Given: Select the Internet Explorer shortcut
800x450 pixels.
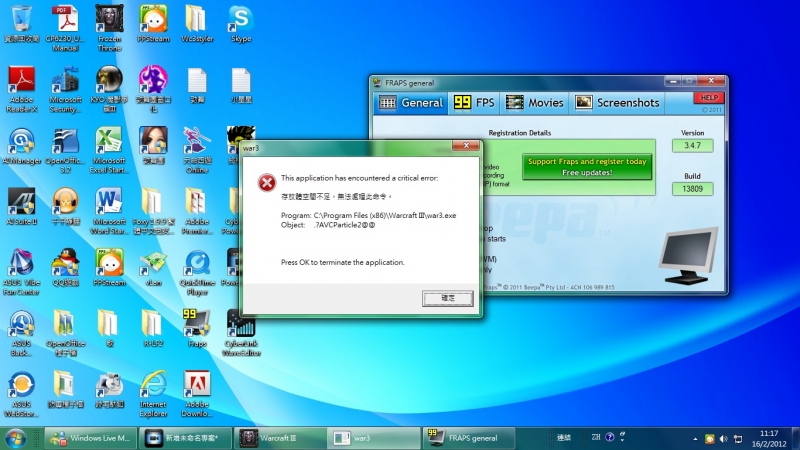Looking at the screenshot, I should (x=153, y=394).
